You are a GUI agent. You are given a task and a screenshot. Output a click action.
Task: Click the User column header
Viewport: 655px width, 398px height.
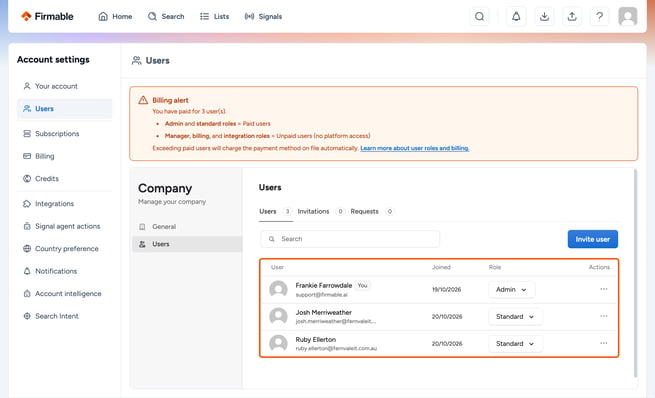[277, 267]
